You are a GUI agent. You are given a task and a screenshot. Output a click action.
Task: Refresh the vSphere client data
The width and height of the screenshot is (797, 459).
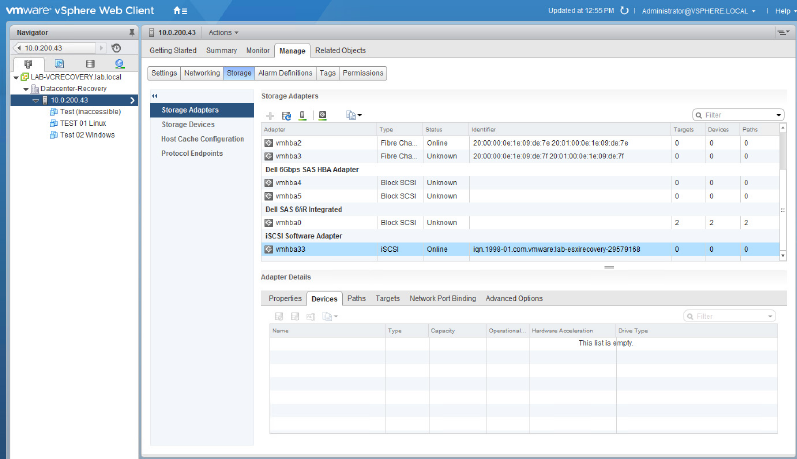tap(625, 10)
